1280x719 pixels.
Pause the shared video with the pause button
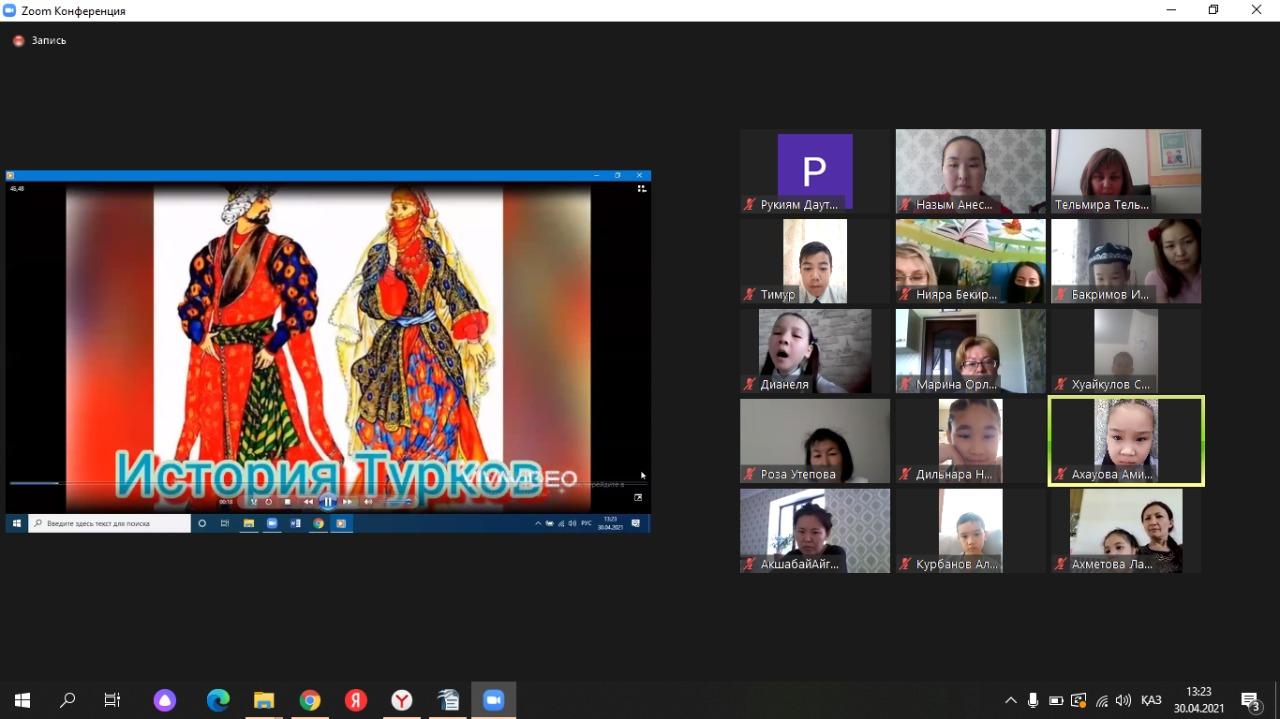pos(327,502)
